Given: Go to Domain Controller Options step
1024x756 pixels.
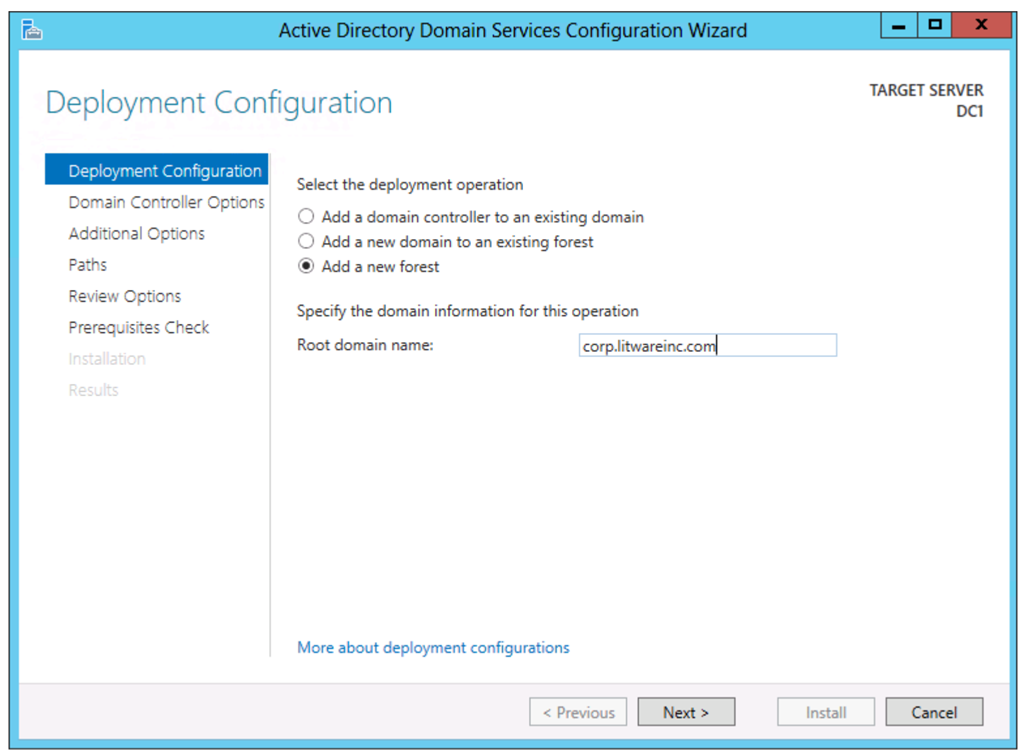Looking at the screenshot, I should point(166,202).
